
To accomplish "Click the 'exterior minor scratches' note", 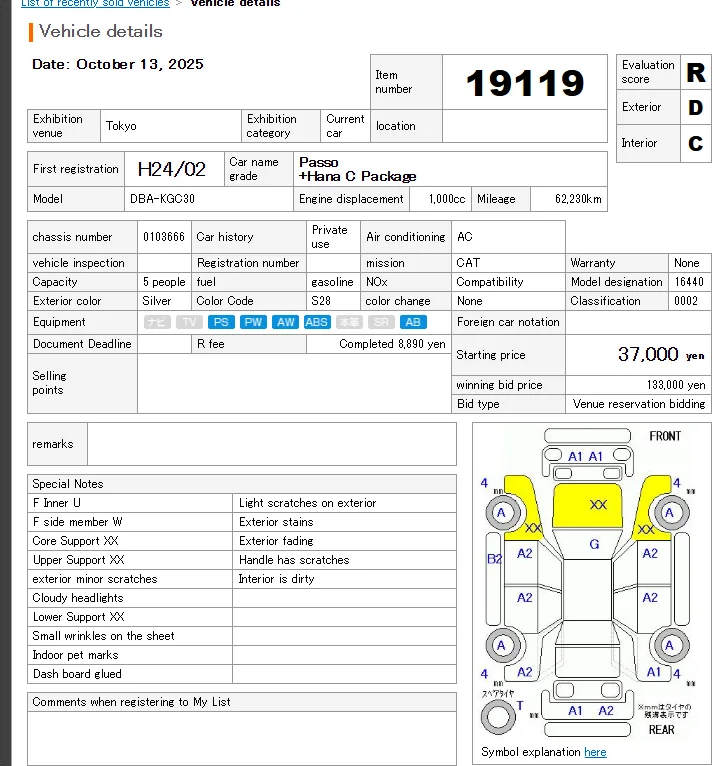I will click(95, 579).
